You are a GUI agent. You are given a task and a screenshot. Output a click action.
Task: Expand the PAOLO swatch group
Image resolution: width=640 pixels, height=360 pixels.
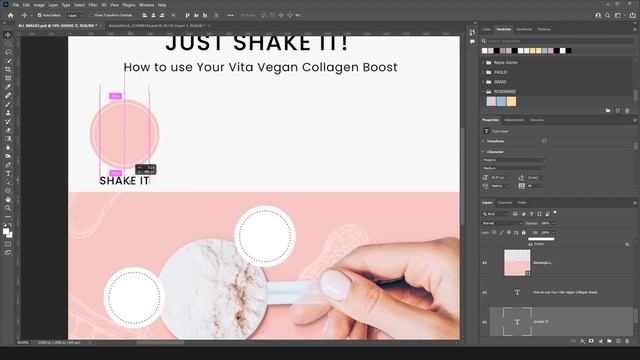[x=484, y=72]
